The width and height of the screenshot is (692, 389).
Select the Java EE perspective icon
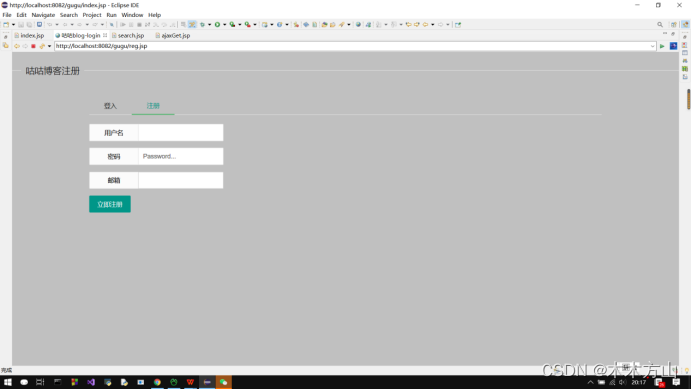pyautogui.click(x=685, y=25)
